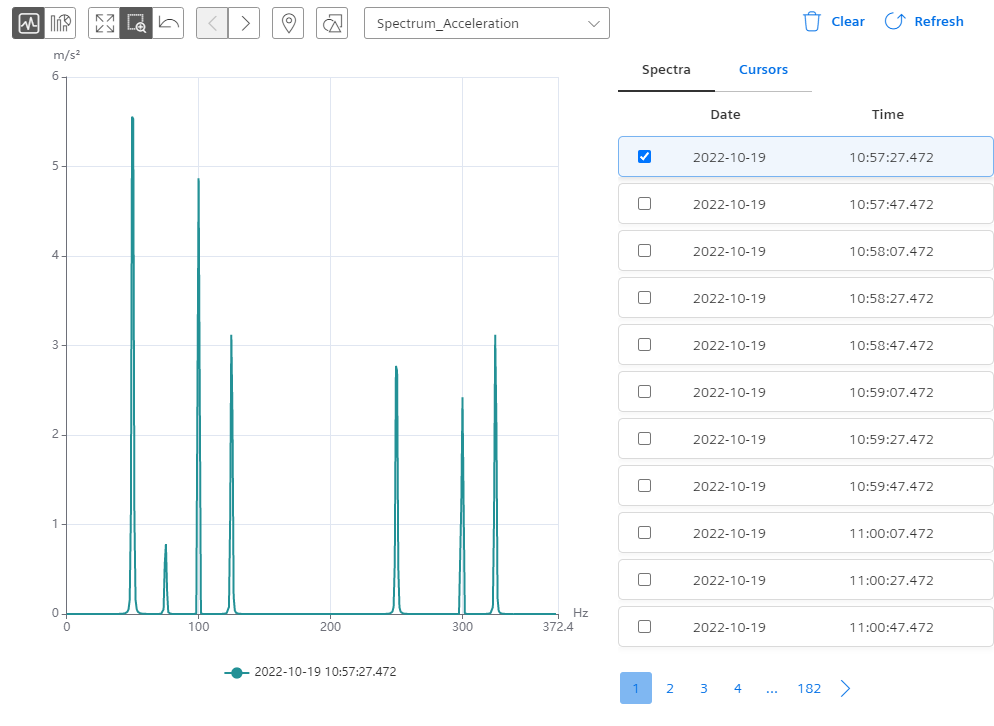
Task: Click the spectrum peak near 250 Hz
Action: tap(396, 368)
